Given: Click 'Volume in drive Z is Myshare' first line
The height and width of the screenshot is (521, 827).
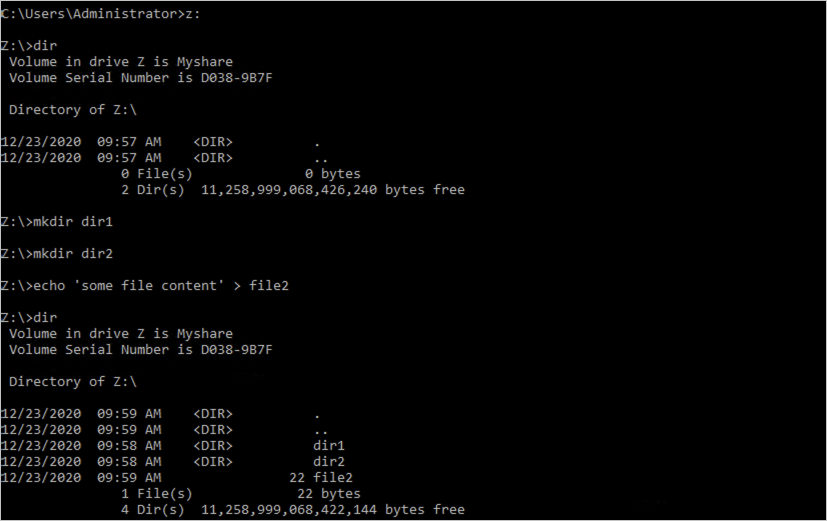Looking at the screenshot, I should [121, 62].
